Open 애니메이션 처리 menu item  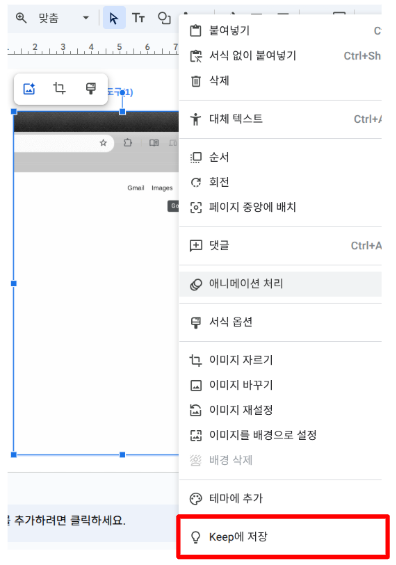click(x=280, y=284)
